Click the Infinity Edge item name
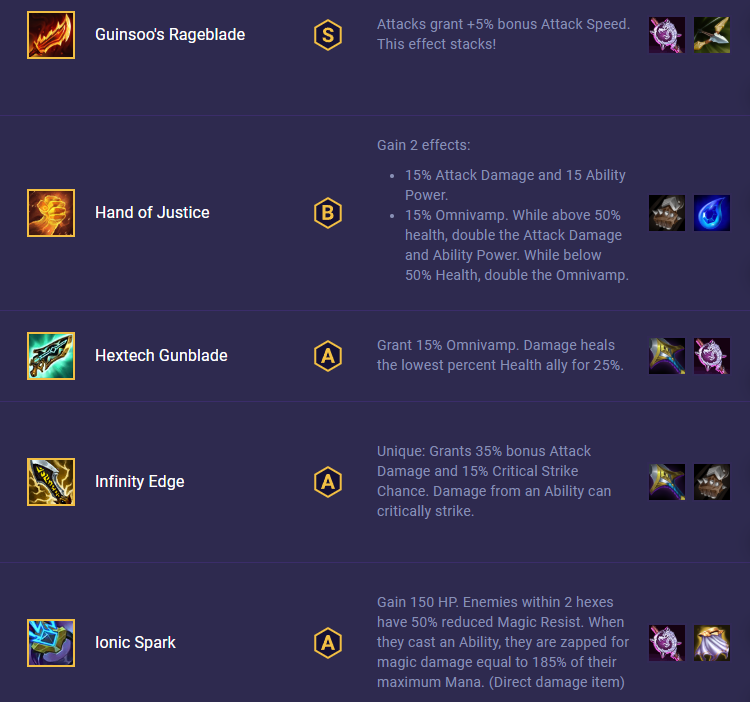The height and width of the screenshot is (702, 750). tap(140, 481)
